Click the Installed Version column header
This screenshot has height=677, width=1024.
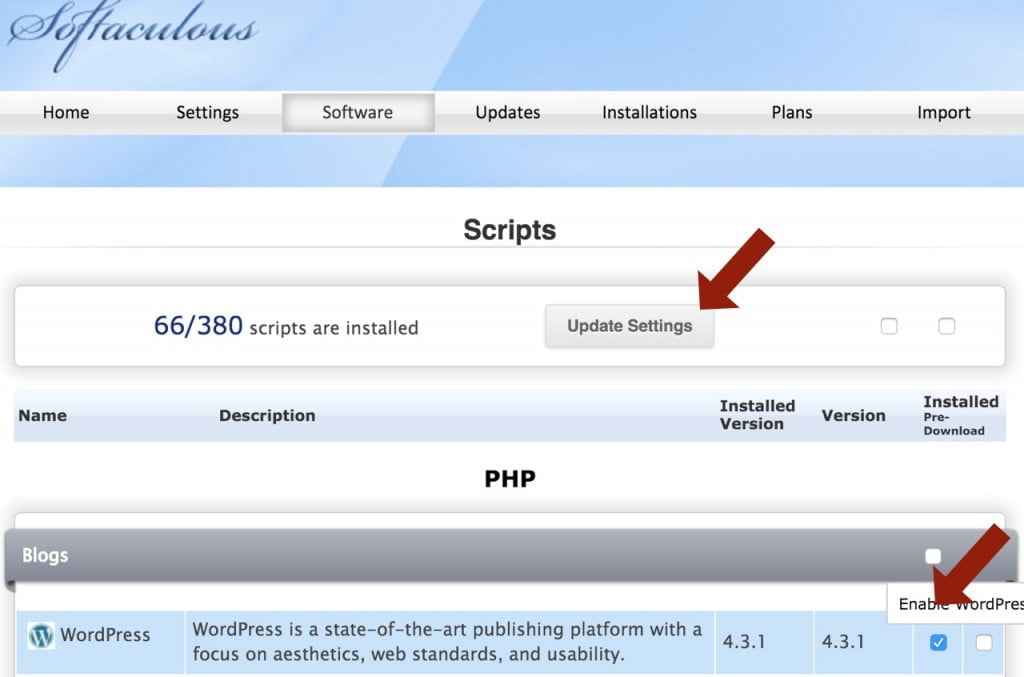(758, 415)
